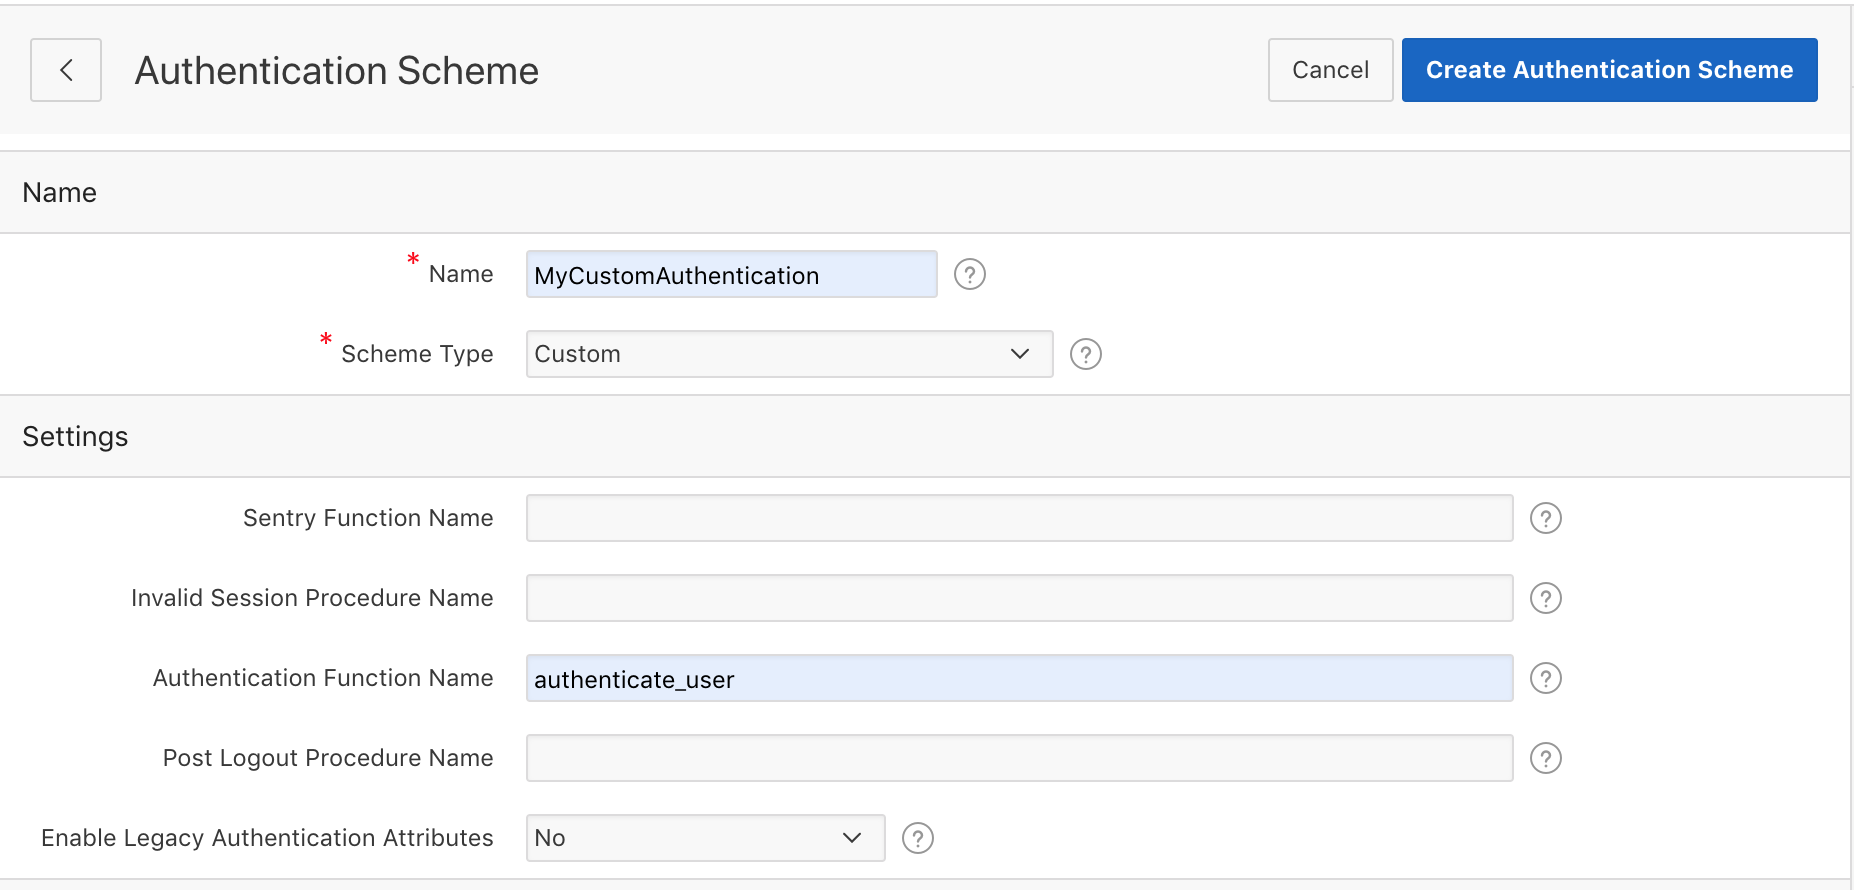Click into Sentry Function Name field
Viewport: 1854px width, 890px height.
click(1018, 518)
